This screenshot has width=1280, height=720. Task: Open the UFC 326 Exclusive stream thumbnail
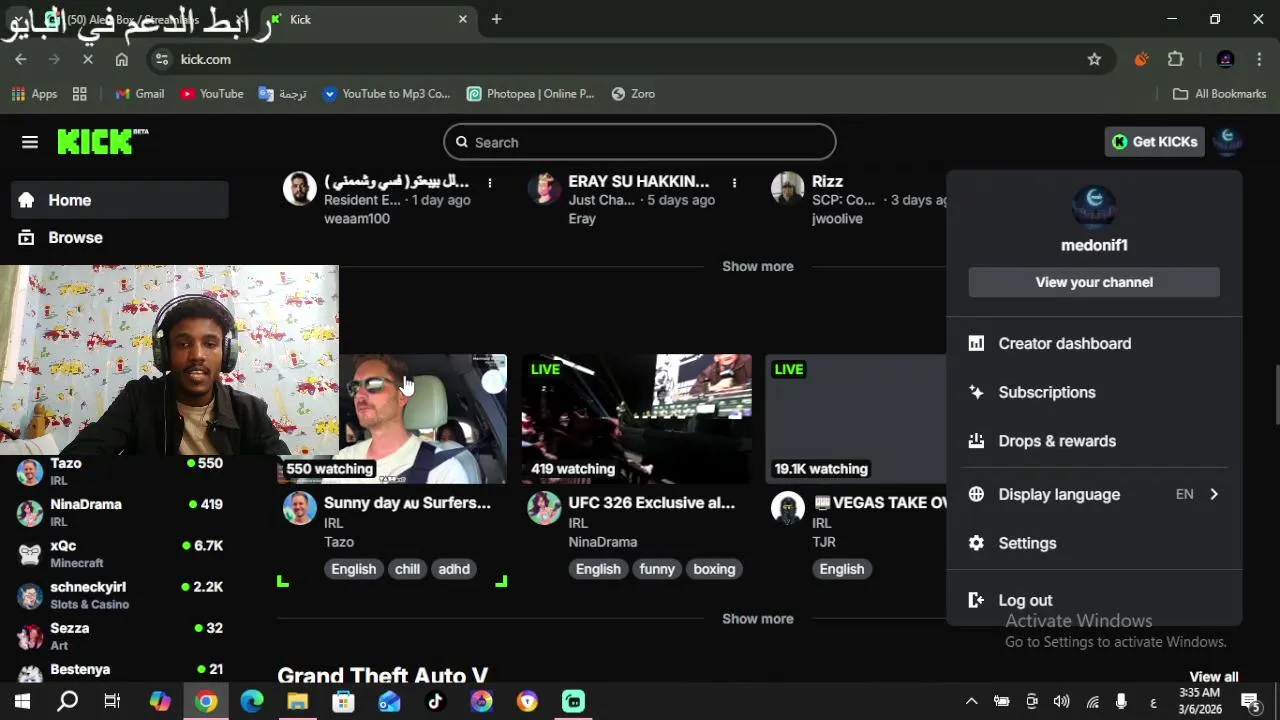click(636, 419)
